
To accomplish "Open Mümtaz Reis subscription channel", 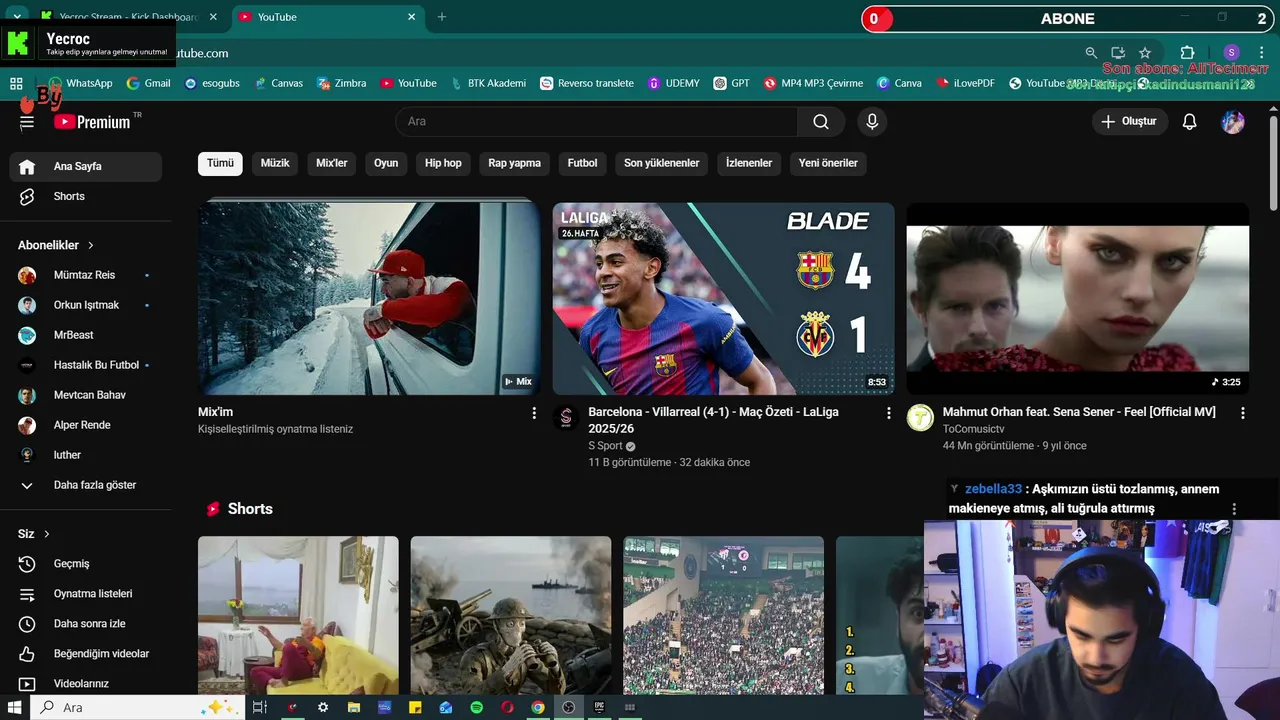I will point(84,275).
